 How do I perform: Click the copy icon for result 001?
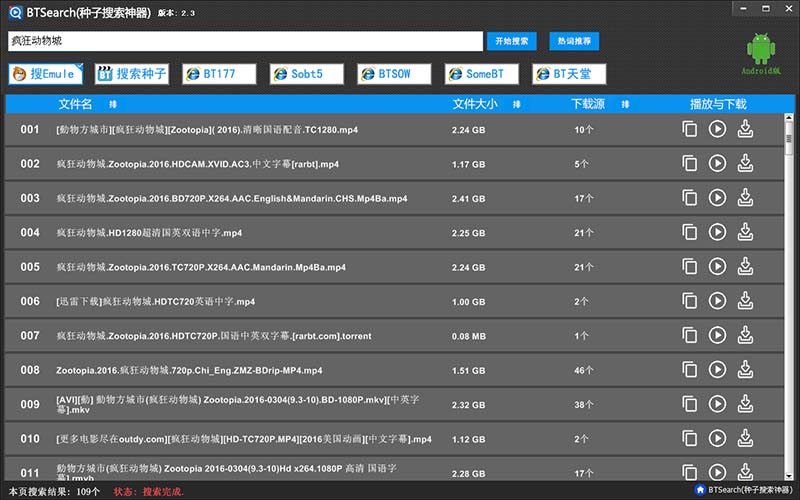click(x=689, y=129)
